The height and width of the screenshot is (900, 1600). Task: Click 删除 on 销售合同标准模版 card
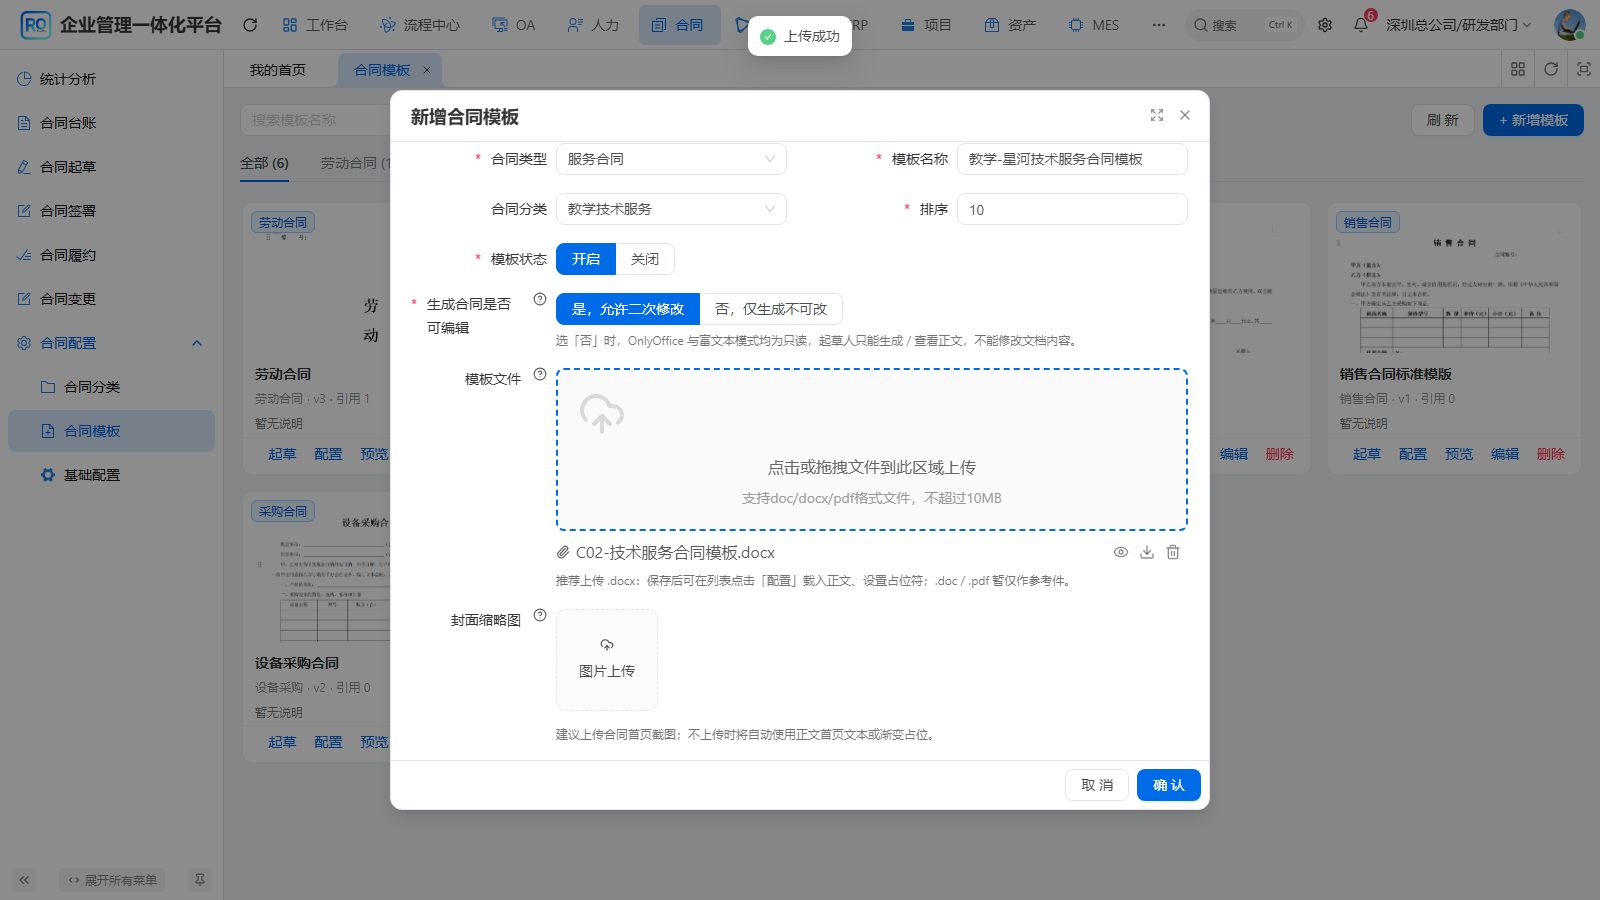1551,454
